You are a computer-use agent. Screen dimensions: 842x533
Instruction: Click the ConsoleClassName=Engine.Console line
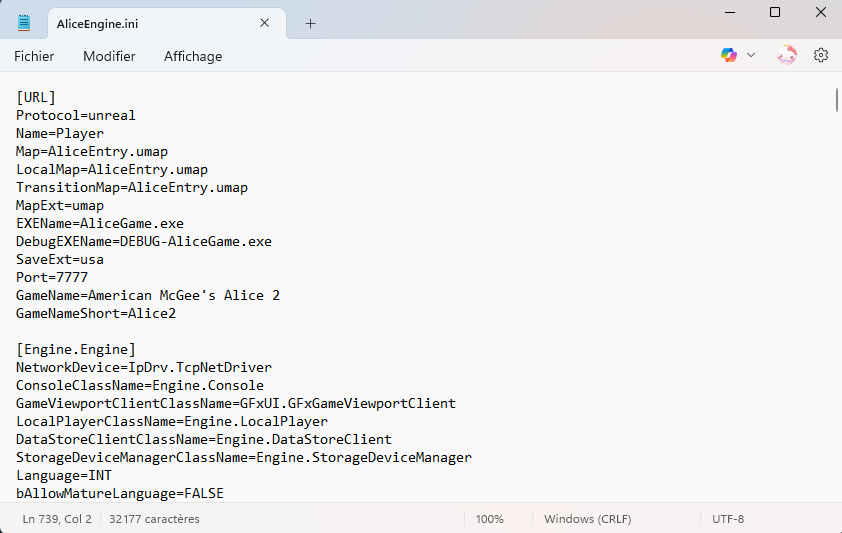pyautogui.click(x=140, y=385)
